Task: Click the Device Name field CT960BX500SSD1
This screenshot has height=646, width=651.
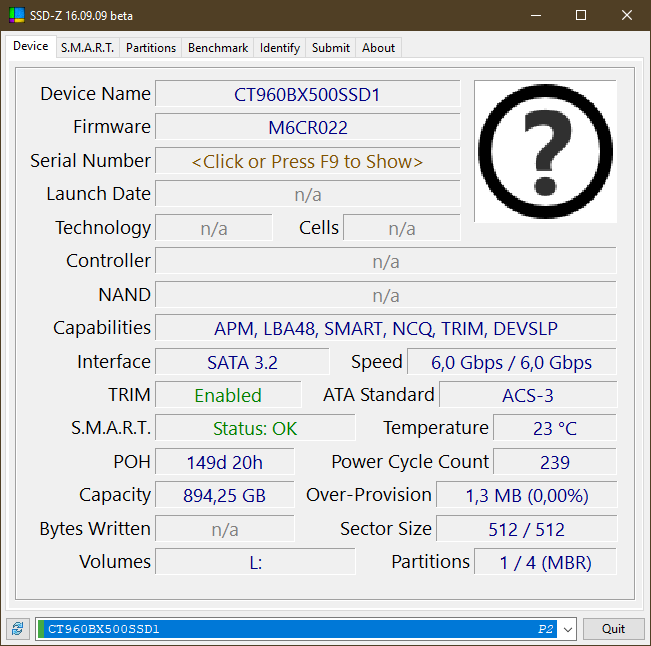Action: (x=307, y=95)
